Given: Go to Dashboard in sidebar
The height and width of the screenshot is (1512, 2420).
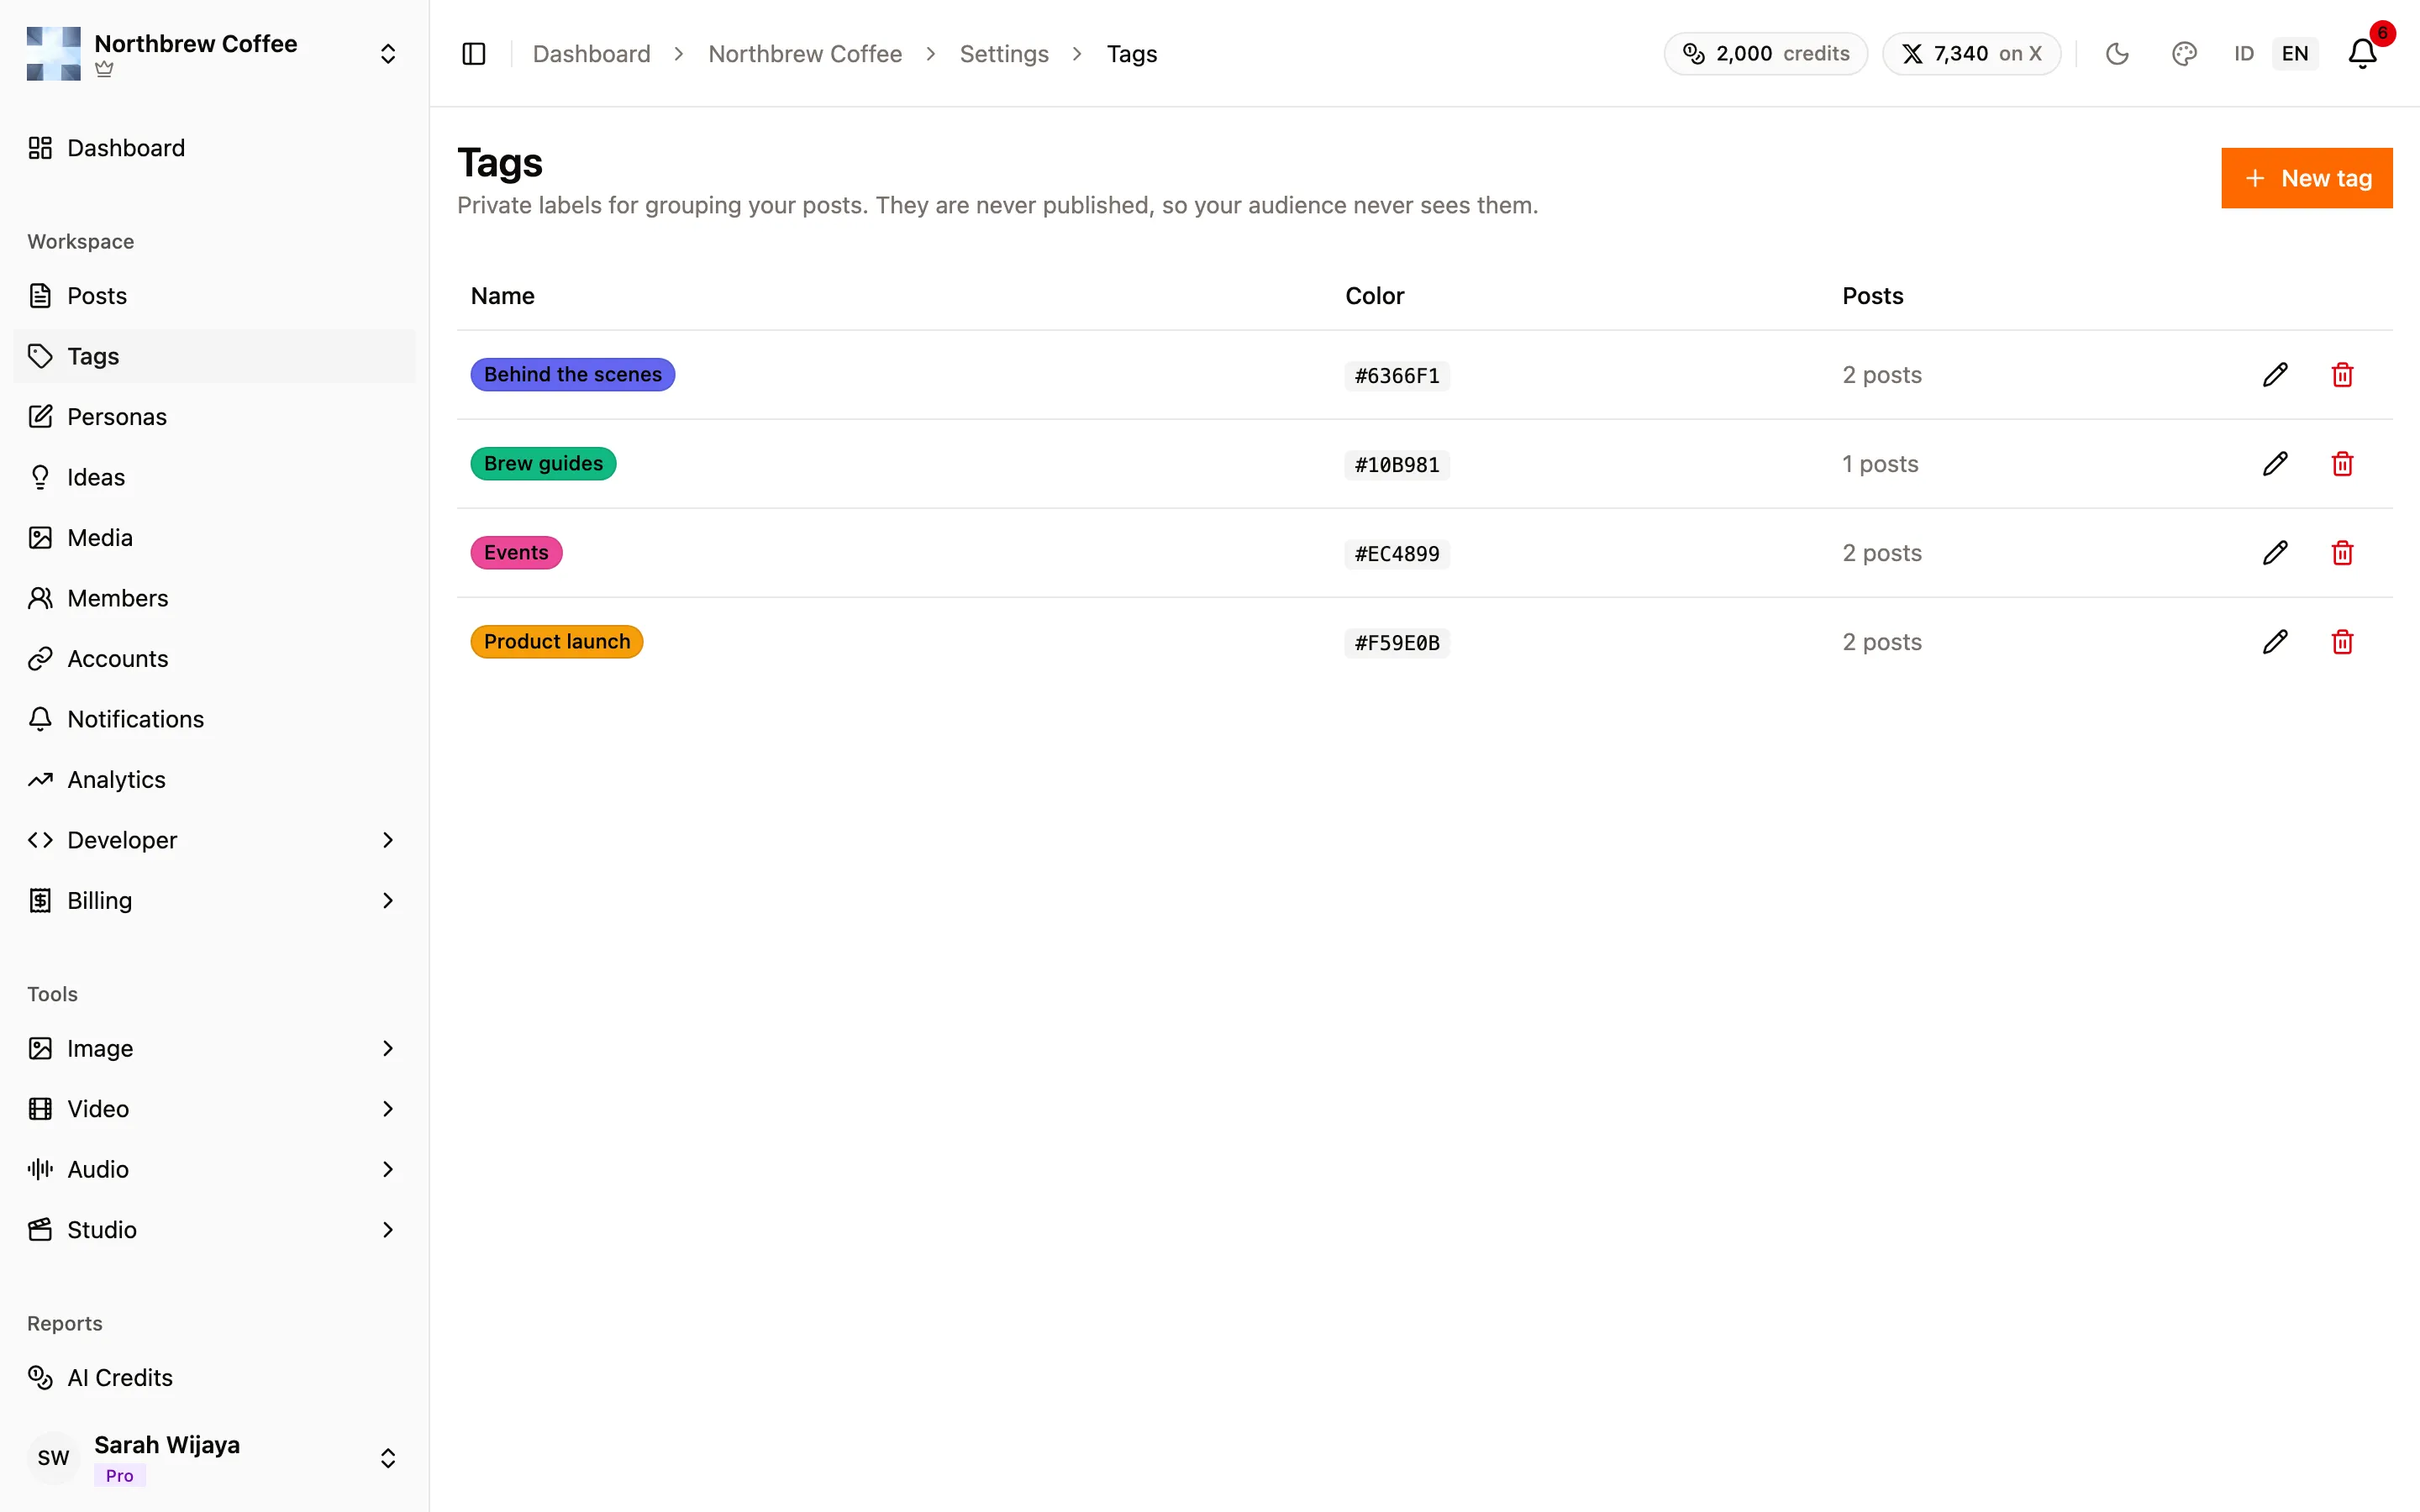Looking at the screenshot, I should pyautogui.click(x=214, y=148).
